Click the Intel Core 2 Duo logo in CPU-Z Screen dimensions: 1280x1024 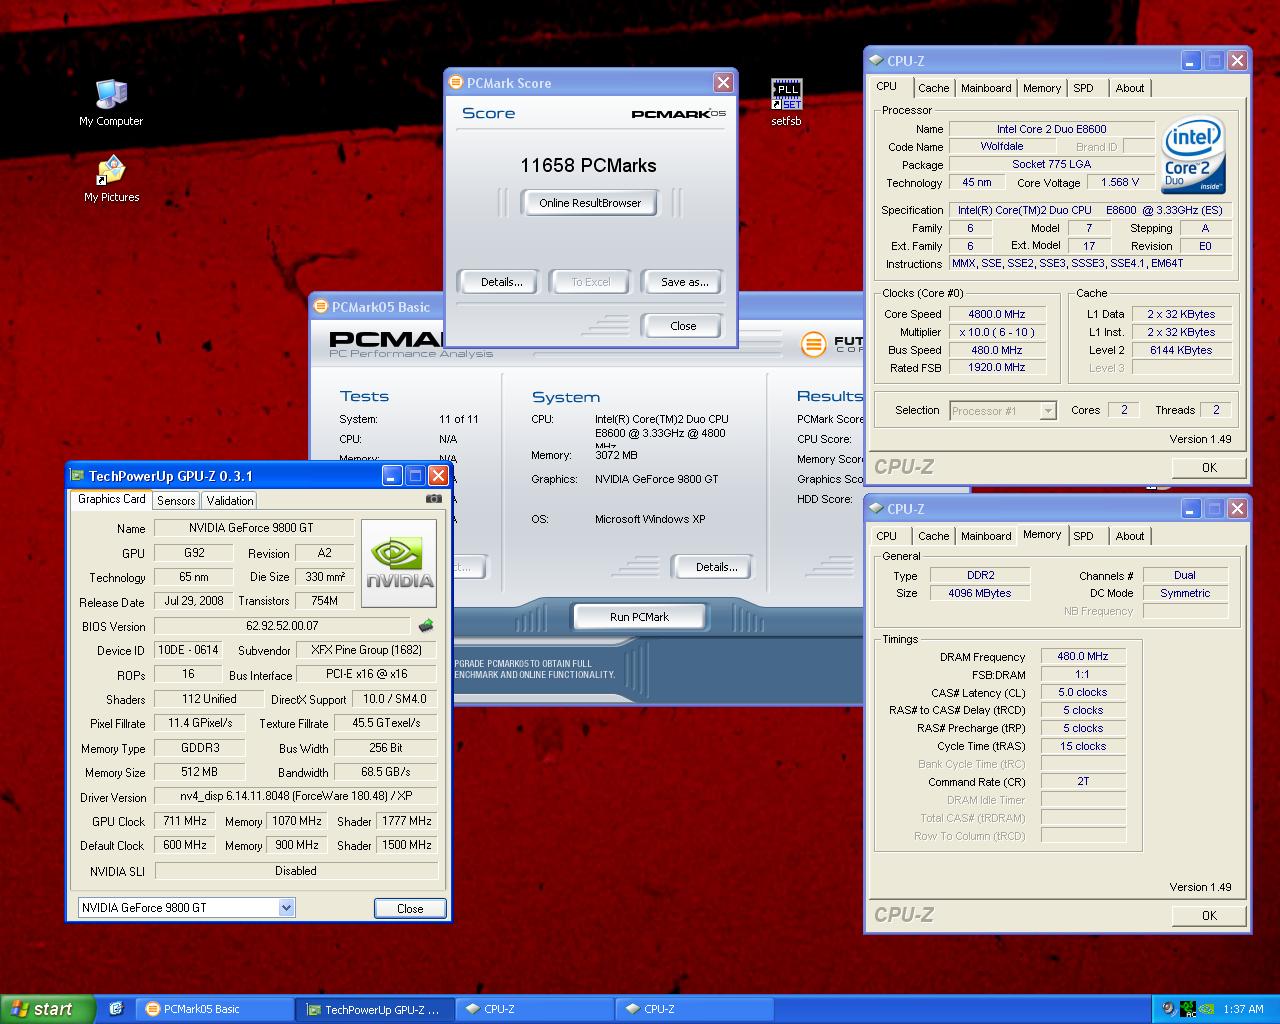click(x=1193, y=157)
